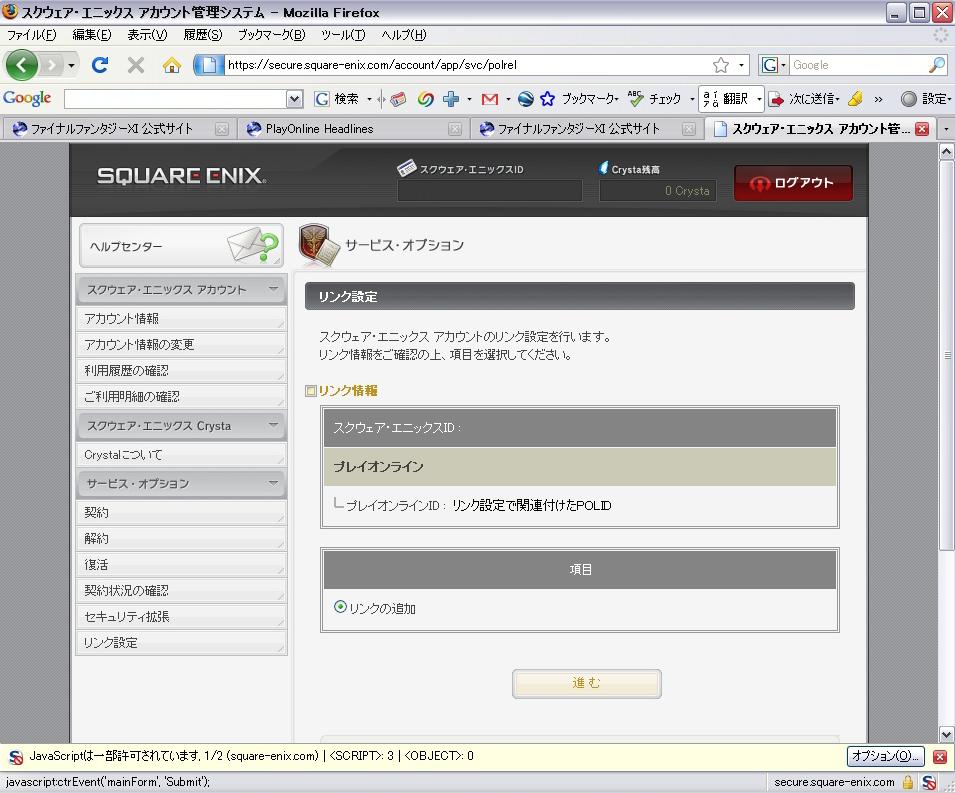Collapse the サービス・オプション sidebar section
The height and width of the screenshot is (793, 955).
[273, 482]
